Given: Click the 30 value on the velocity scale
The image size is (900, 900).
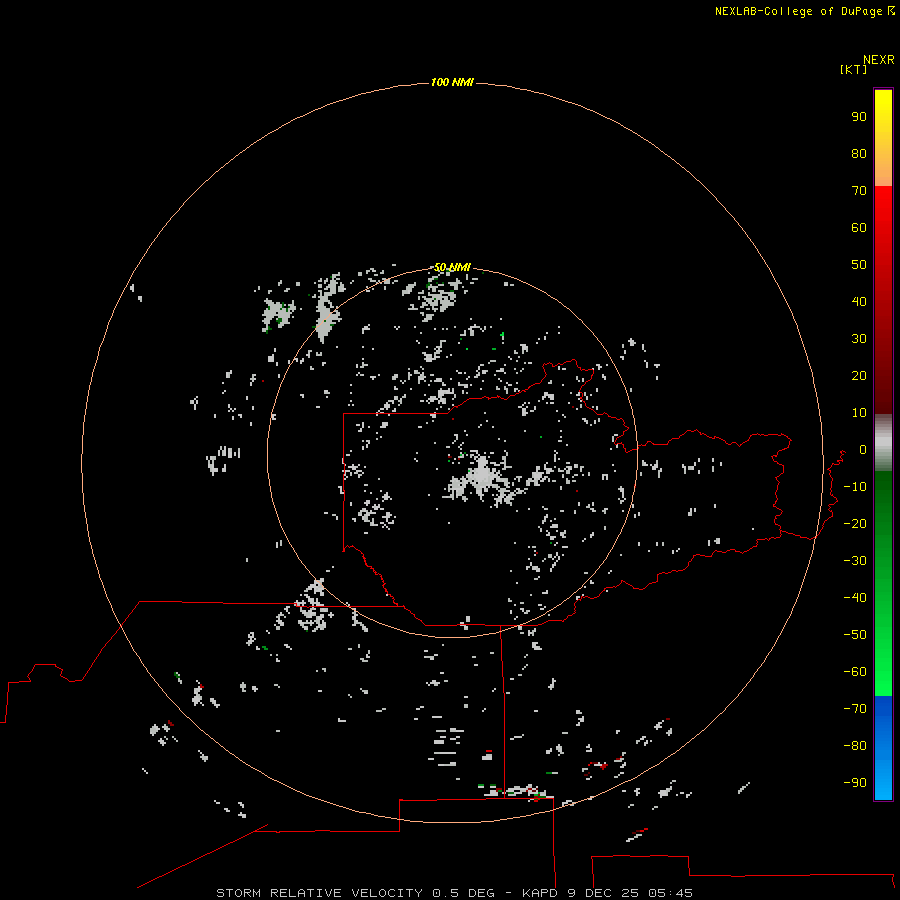Looking at the screenshot, I should pyautogui.click(x=859, y=339).
